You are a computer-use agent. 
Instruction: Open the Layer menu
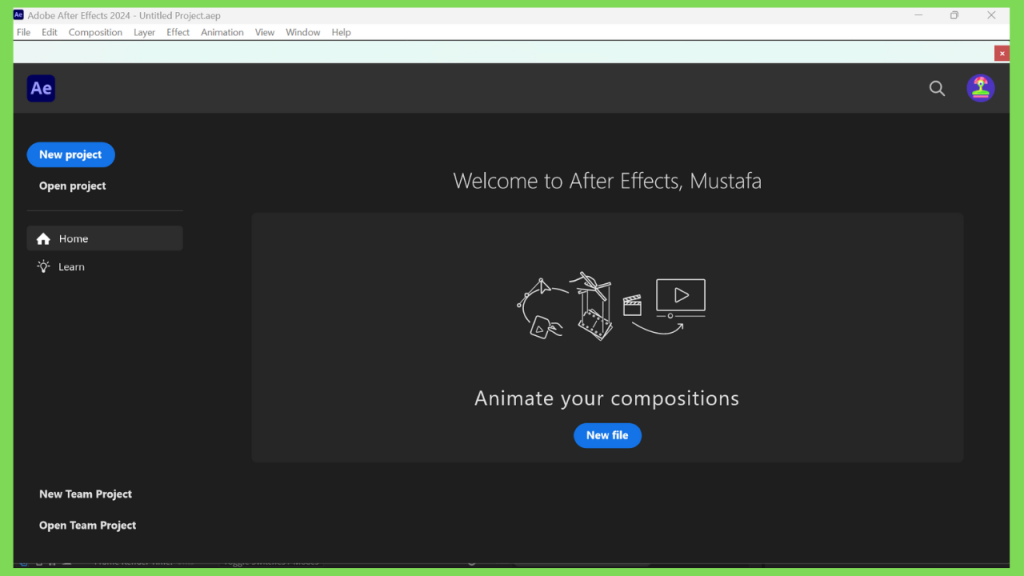tap(144, 32)
